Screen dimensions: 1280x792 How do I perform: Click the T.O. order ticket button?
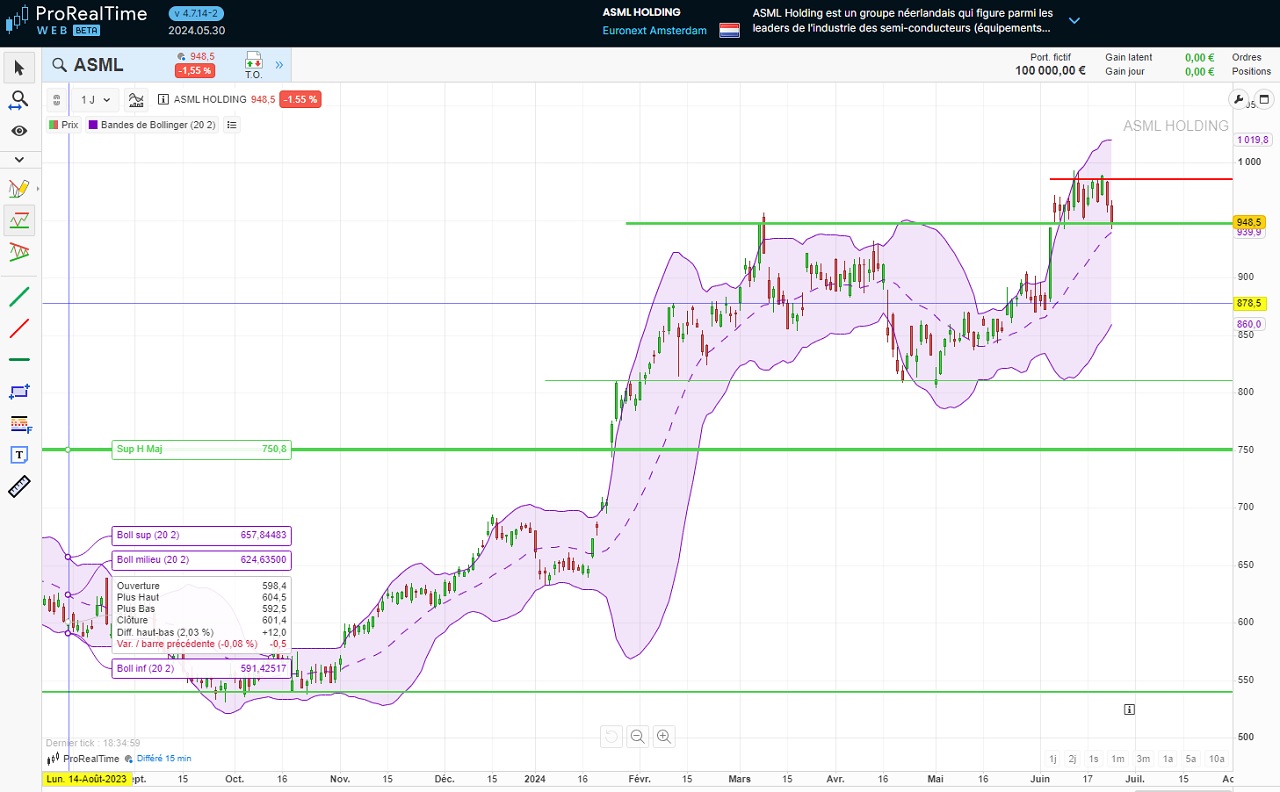[253, 66]
